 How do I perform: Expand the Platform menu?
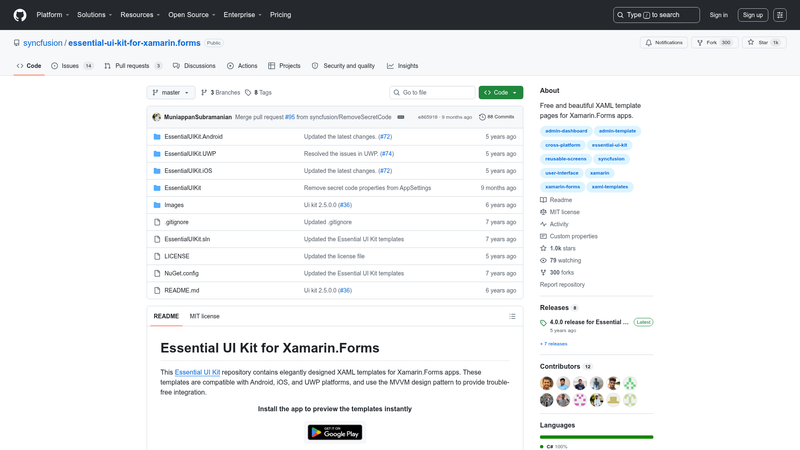(53, 15)
